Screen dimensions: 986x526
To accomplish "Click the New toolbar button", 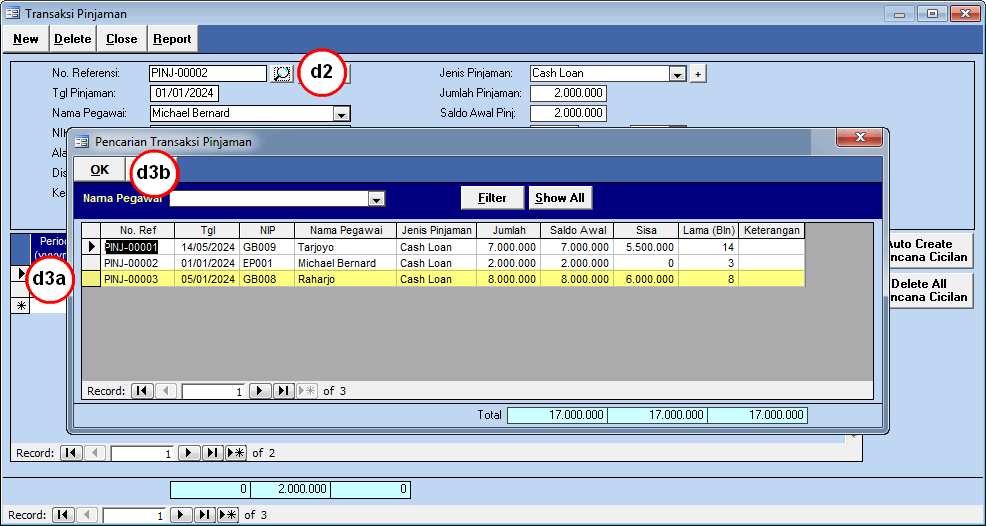I will (x=26, y=39).
